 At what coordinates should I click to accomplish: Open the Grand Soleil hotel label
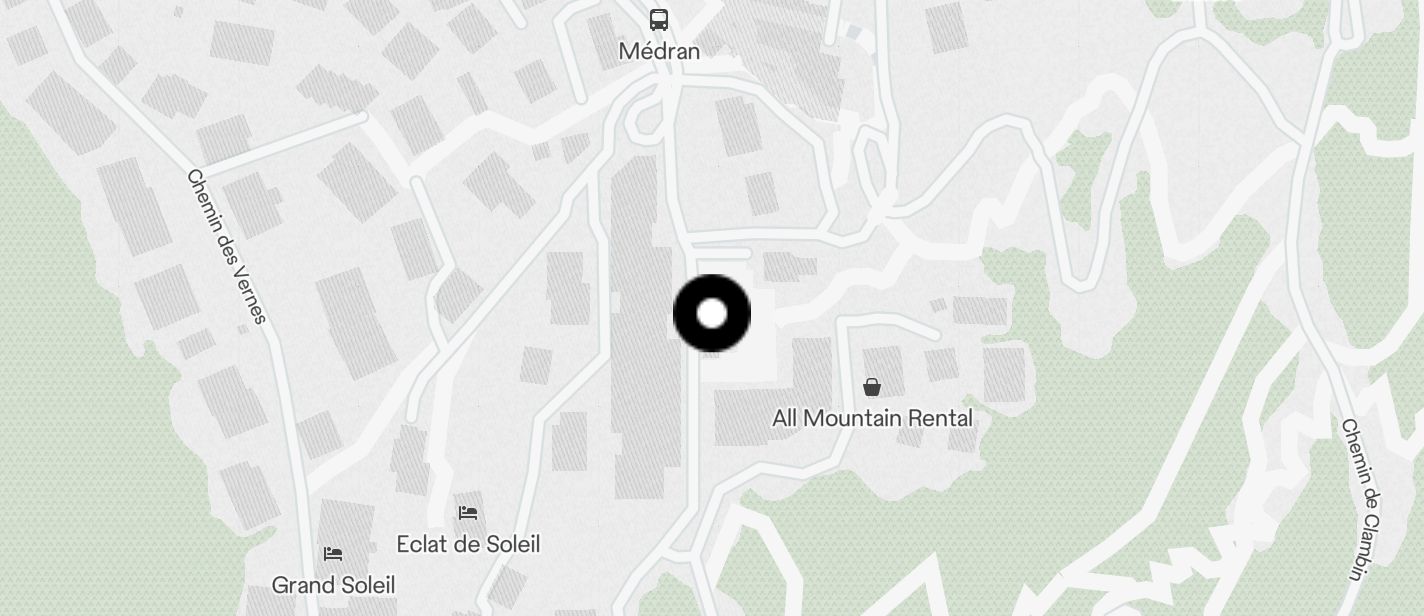click(x=333, y=585)
